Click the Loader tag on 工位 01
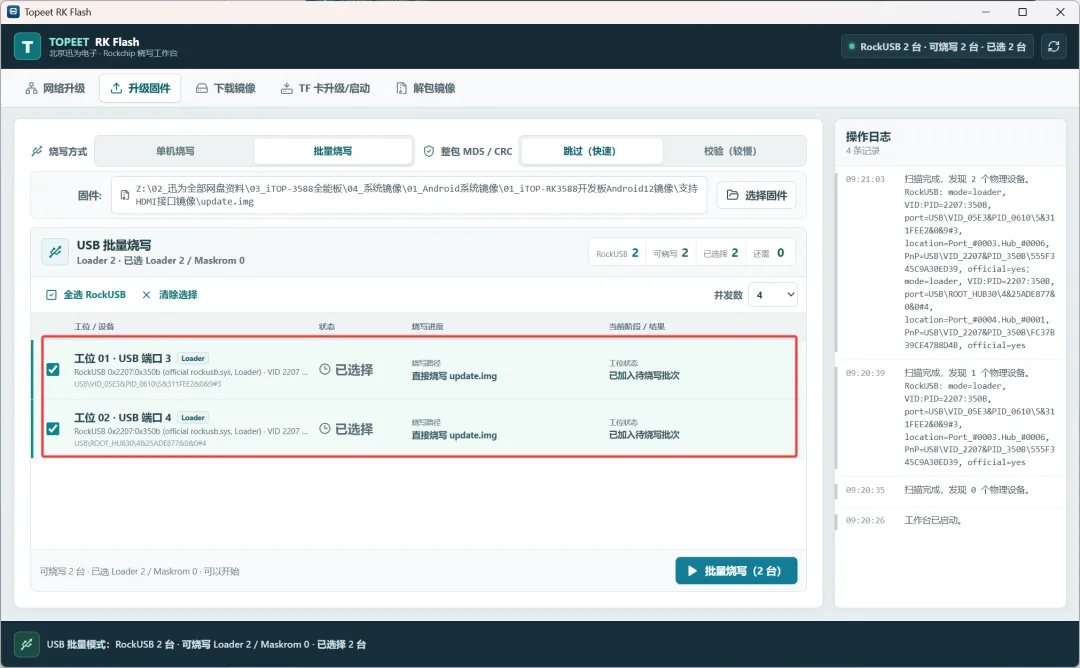This screenshot has height=668, width=1080. click(193, 358)
